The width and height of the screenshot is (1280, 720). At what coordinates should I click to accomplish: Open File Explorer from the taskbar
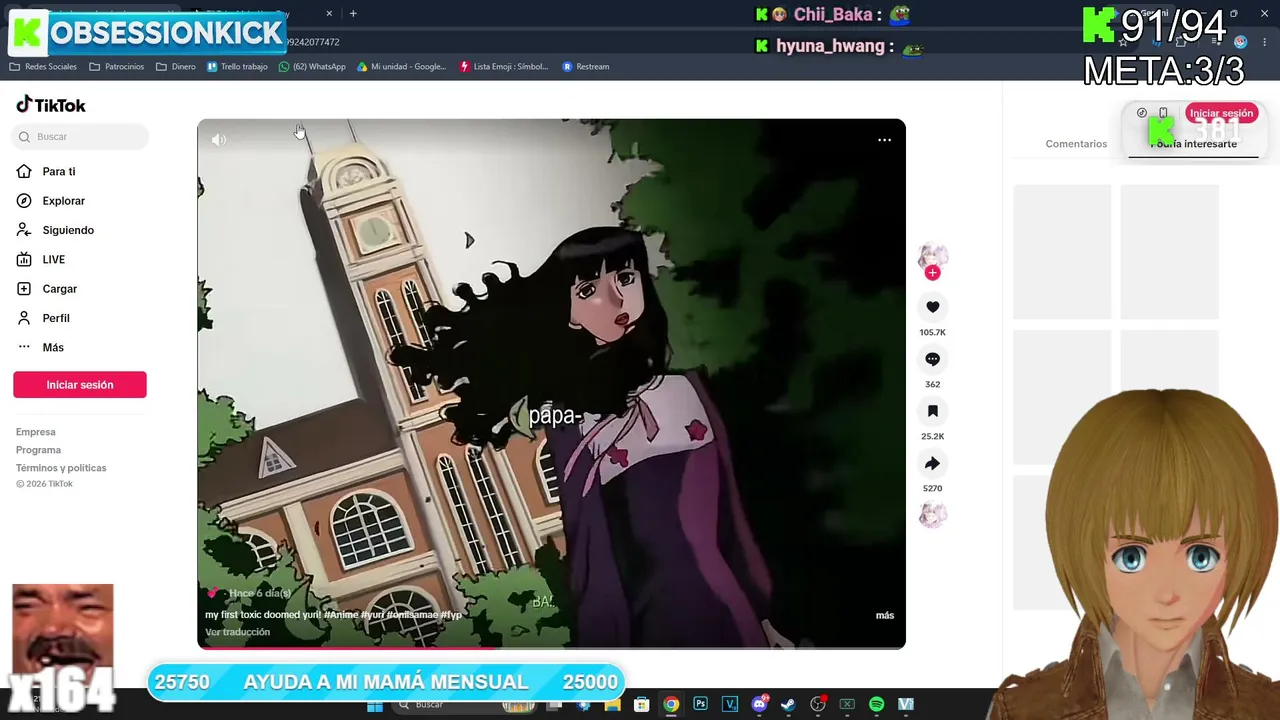pos(612,705)
